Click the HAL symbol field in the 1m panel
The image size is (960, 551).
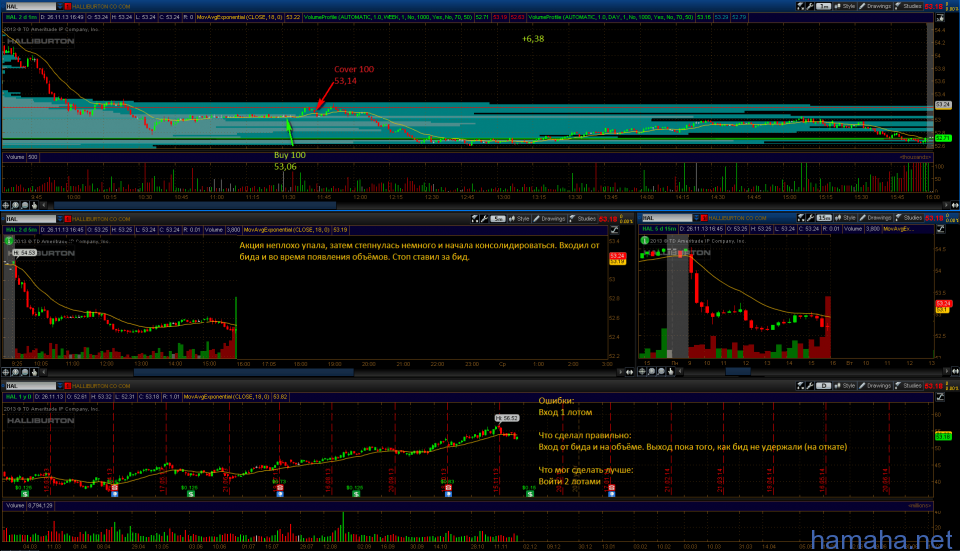(x=31, y=6)
